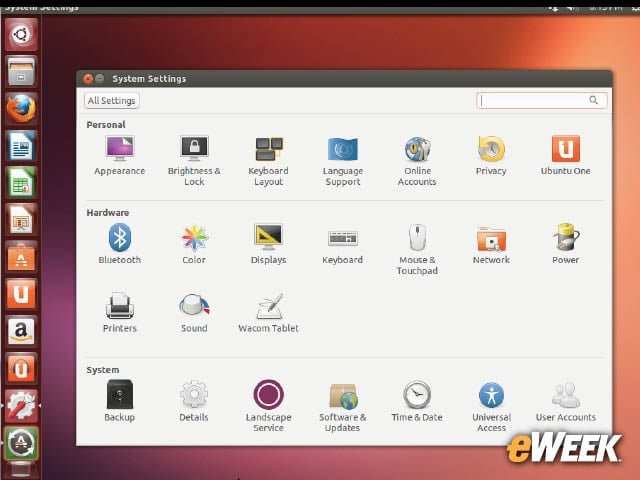Open Bluetooth settings
640x480 pixels.
(x=120, y=244)
